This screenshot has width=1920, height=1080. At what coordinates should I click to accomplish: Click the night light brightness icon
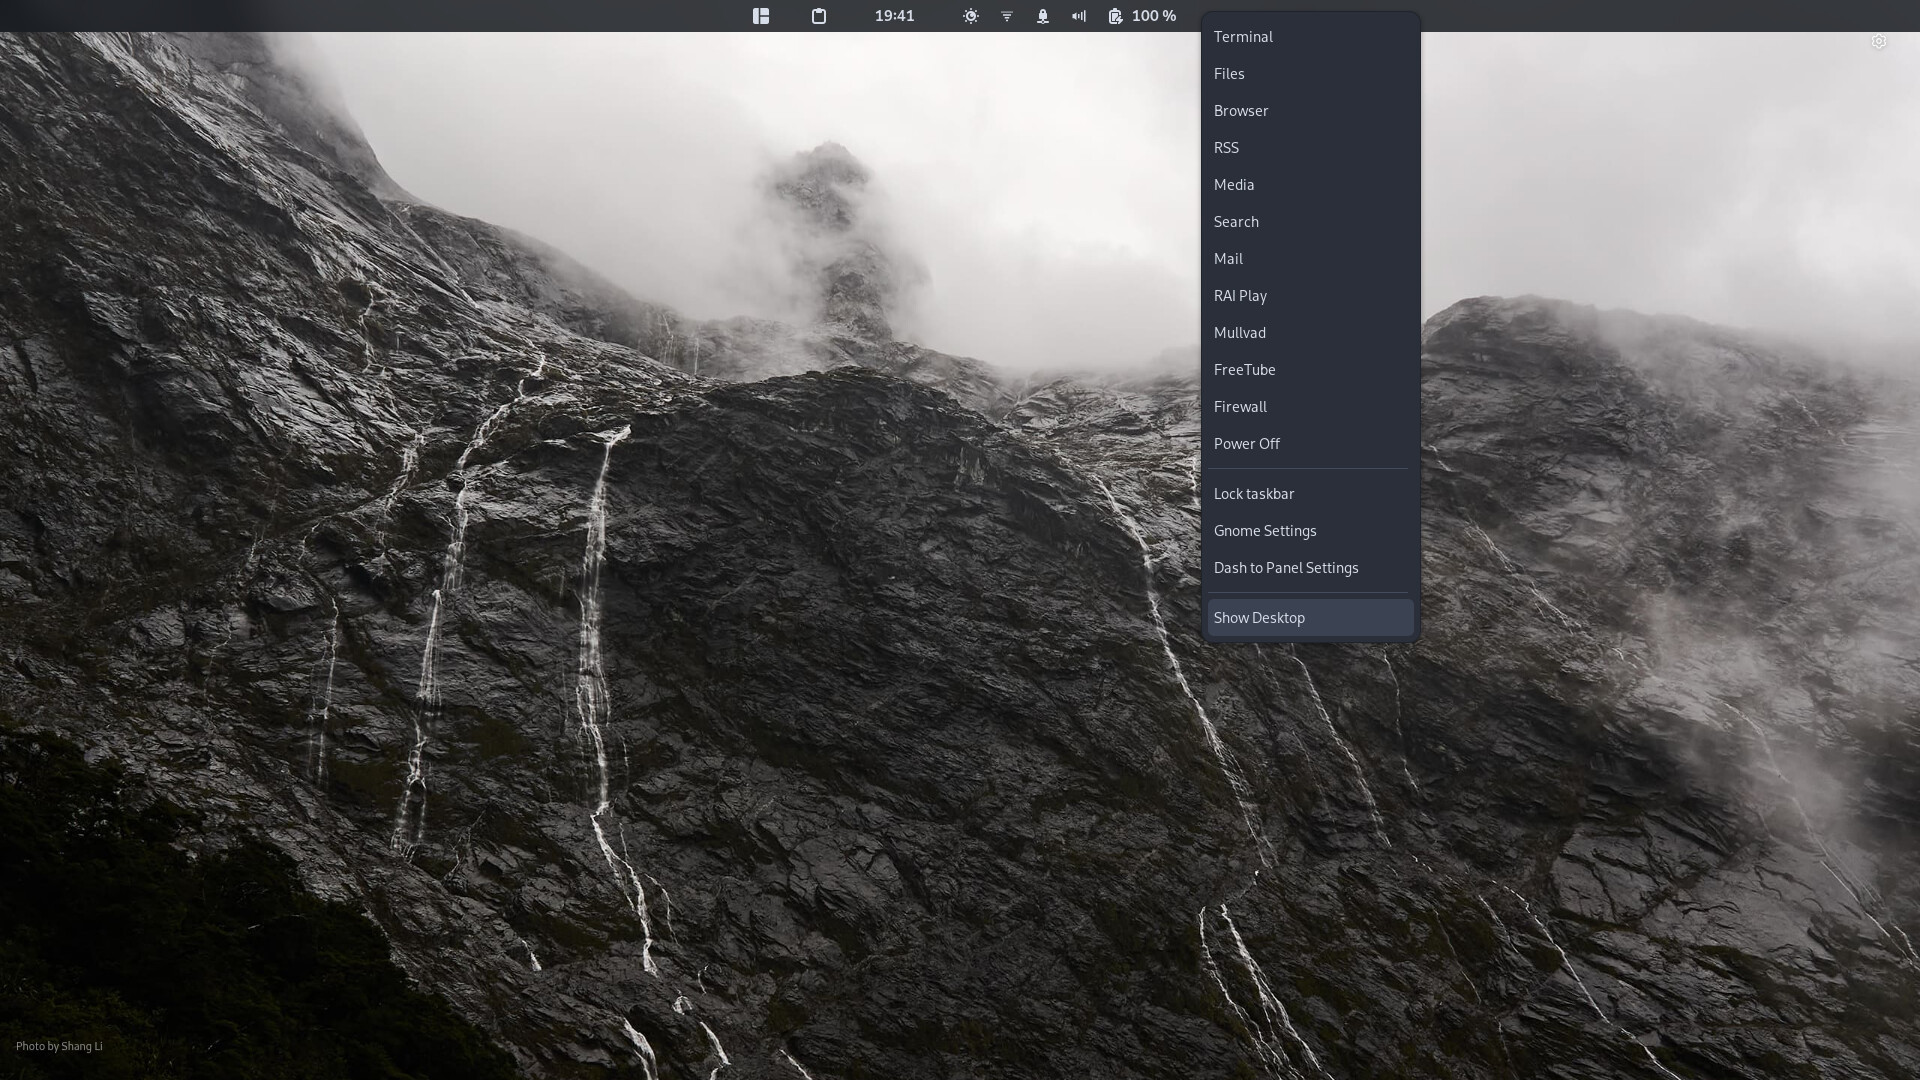(x=970, y=16)
